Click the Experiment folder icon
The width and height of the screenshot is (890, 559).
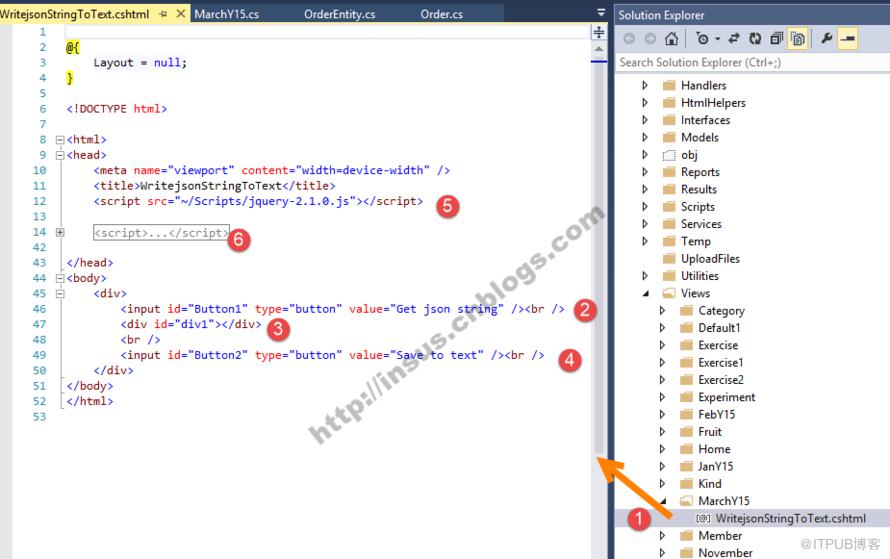(686, 397)
